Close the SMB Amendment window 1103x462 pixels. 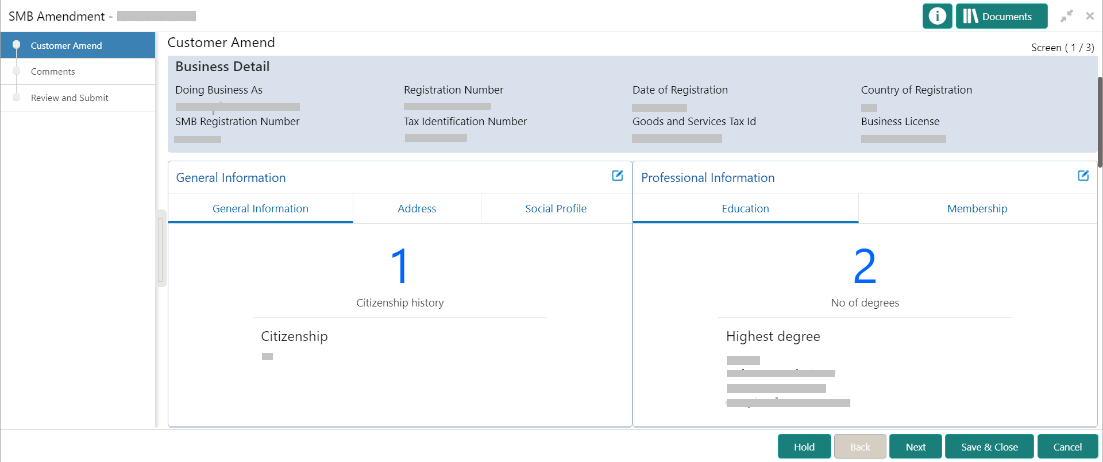tap(1090, 16)
